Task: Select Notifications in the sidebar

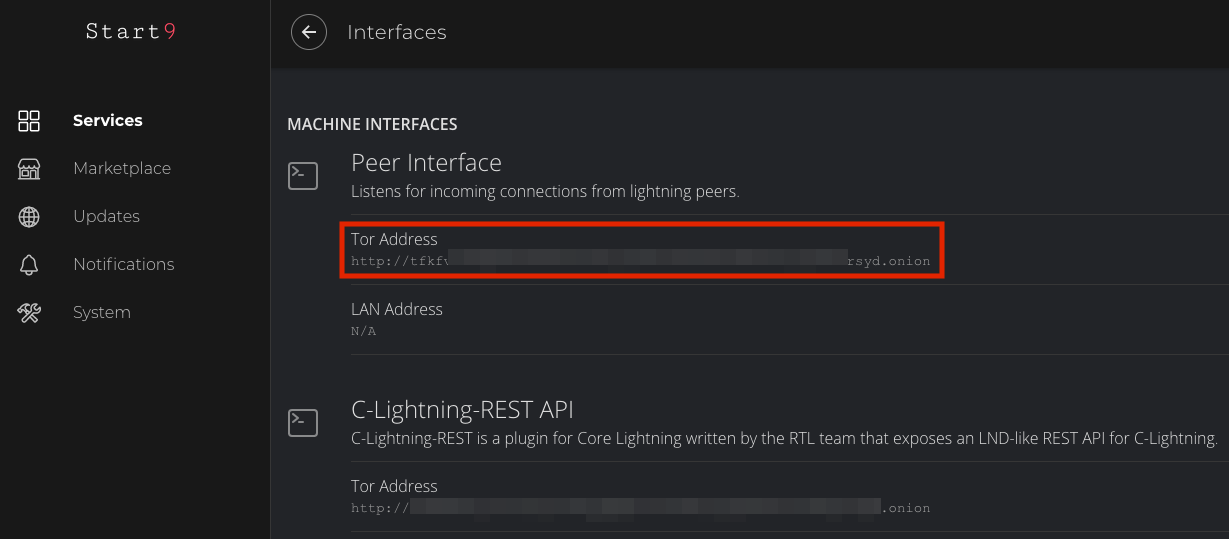Action: point(124,265)
